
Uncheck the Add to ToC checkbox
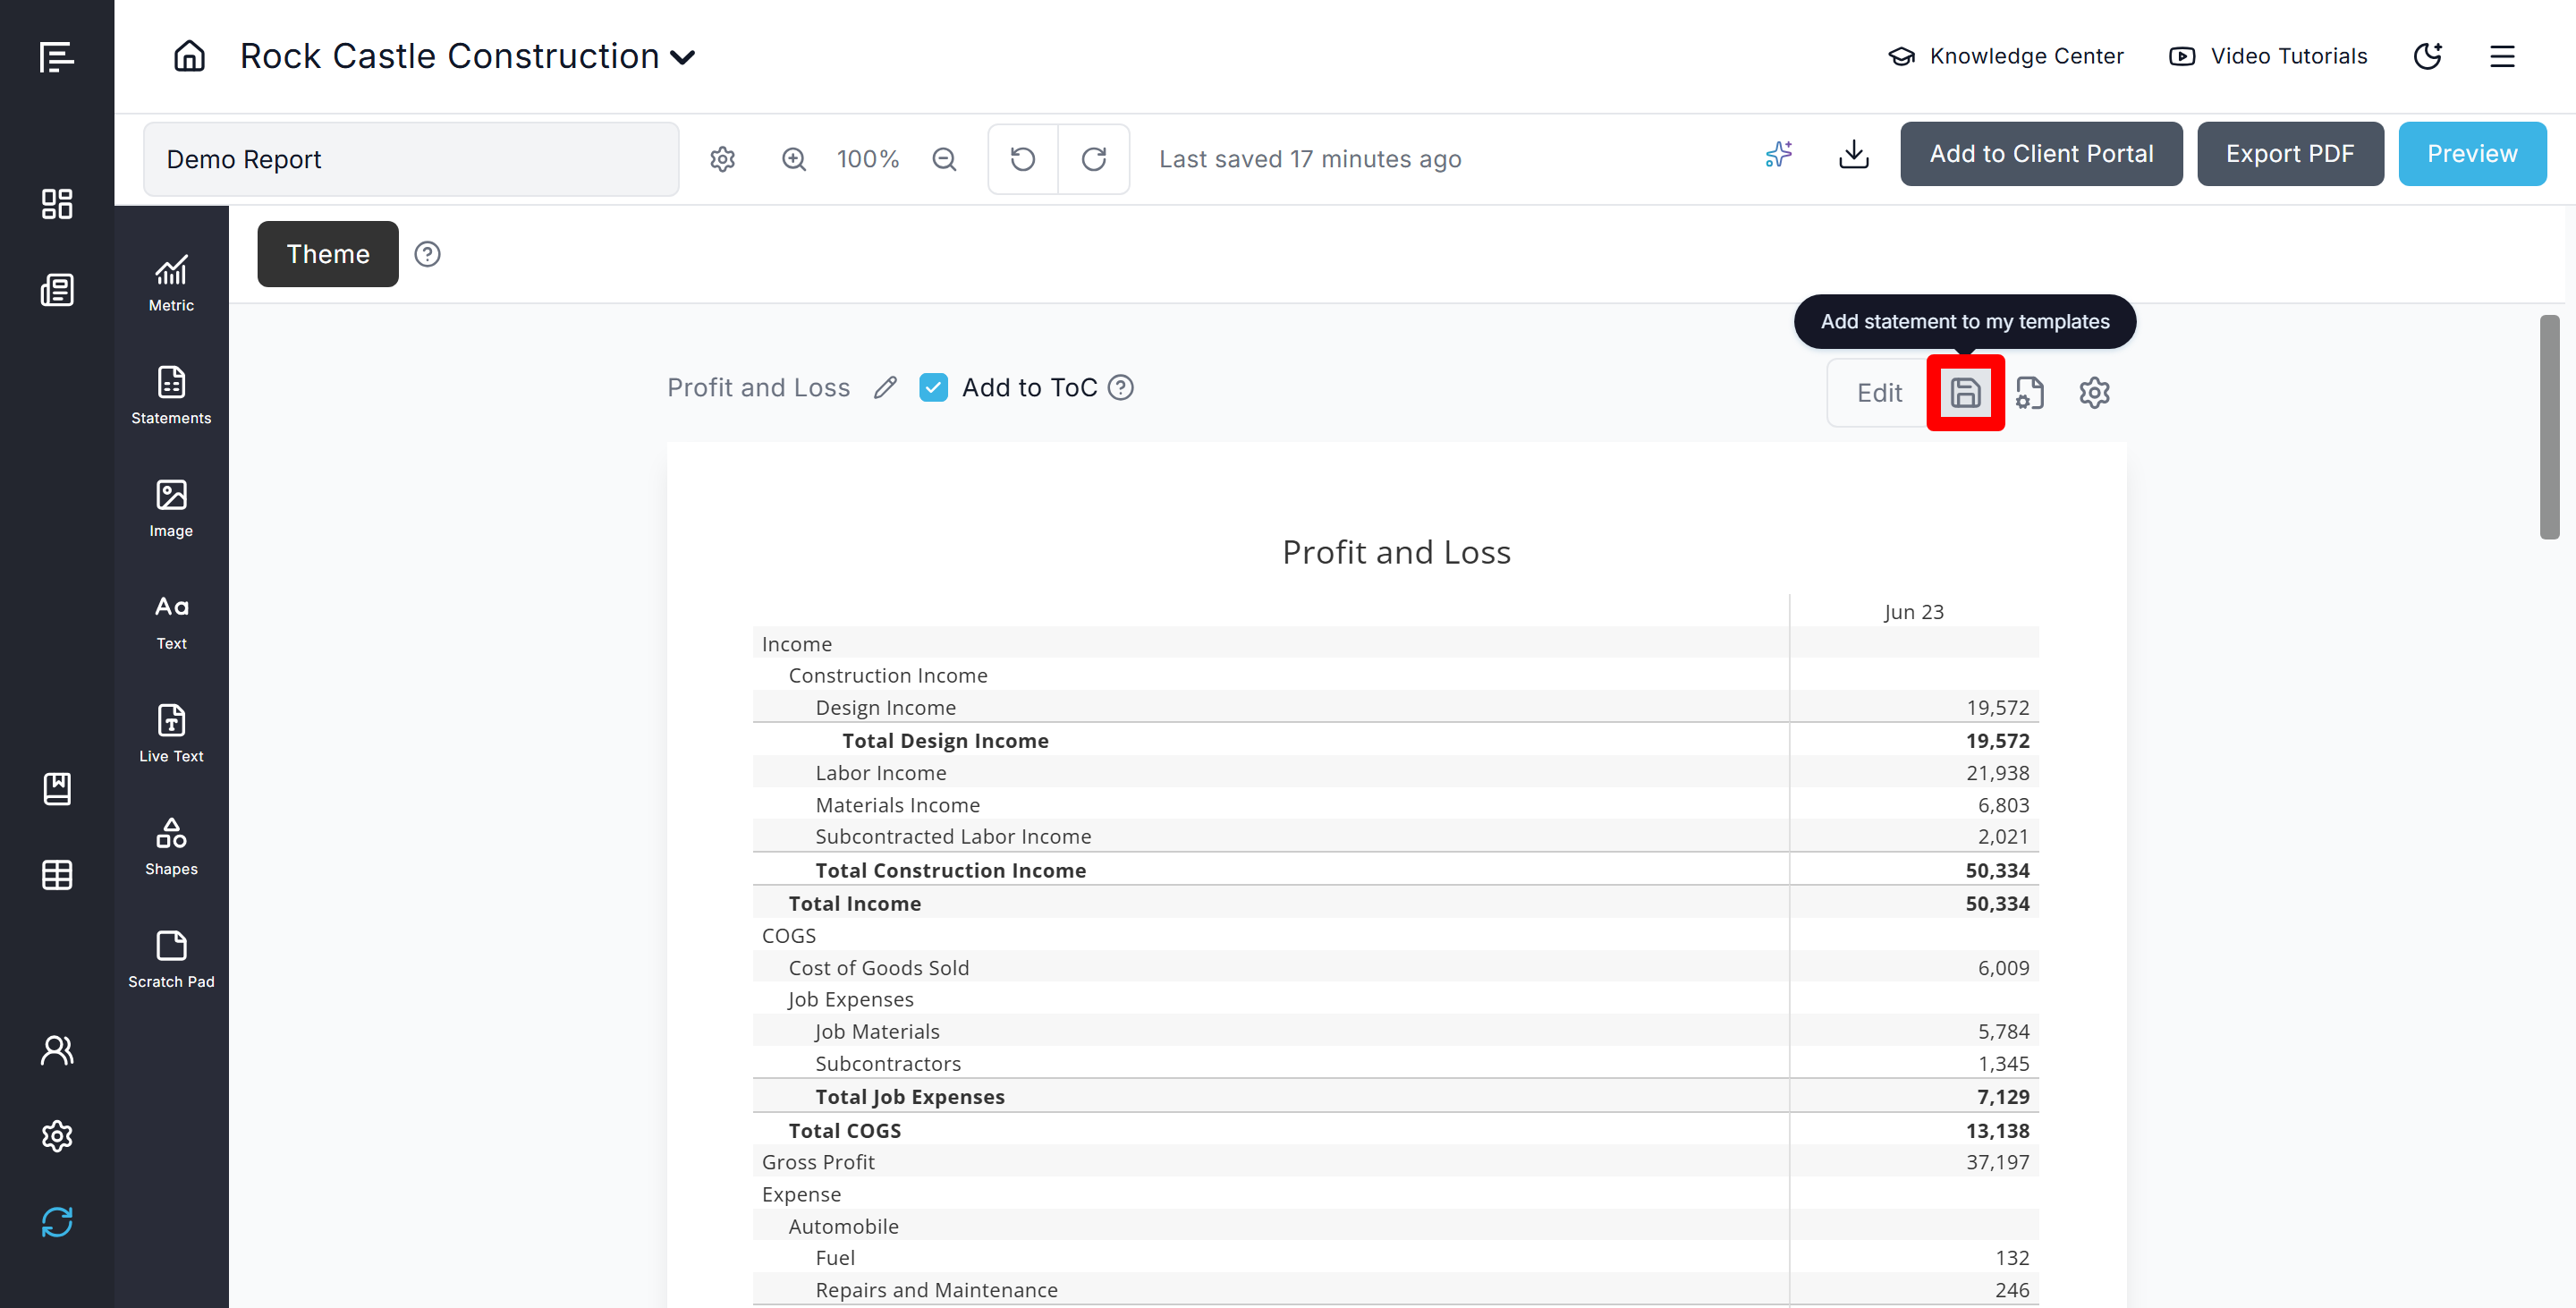click(933, 388)
